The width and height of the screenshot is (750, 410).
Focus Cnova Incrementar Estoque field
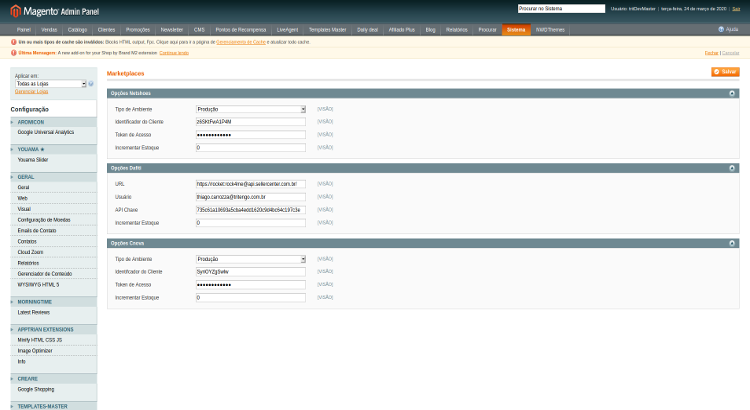coord(251,298)
